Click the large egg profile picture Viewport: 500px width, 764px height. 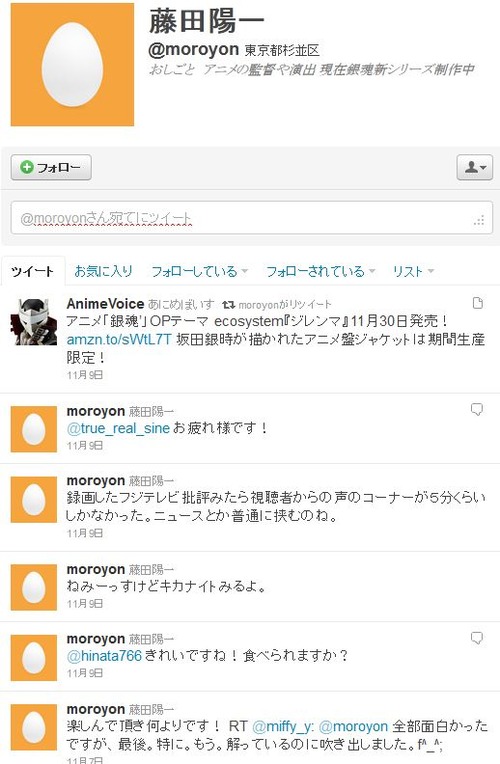(72, 65)
